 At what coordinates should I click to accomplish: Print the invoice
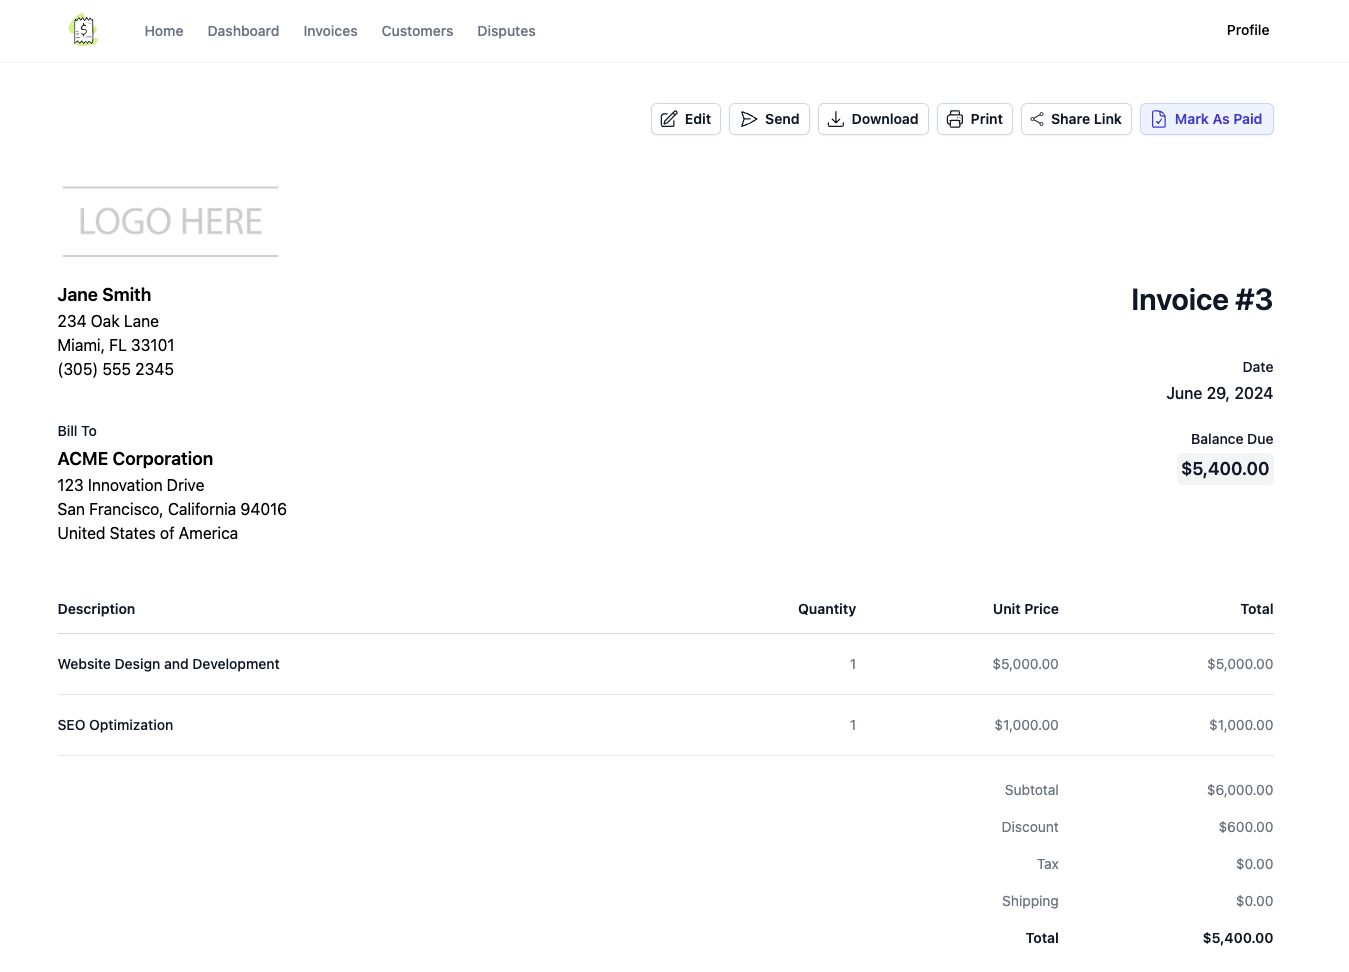tap(975, 119)
